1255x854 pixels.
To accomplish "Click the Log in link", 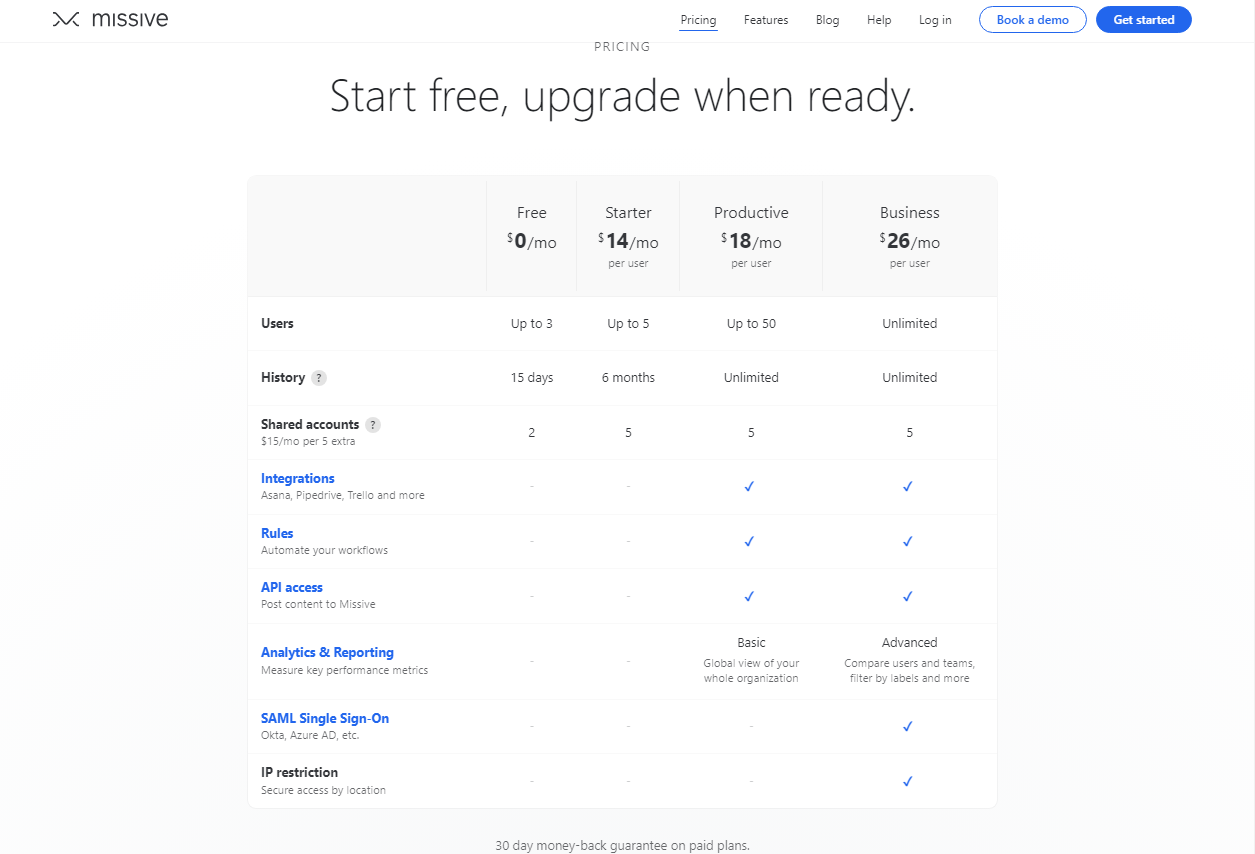I will [935, 20].
